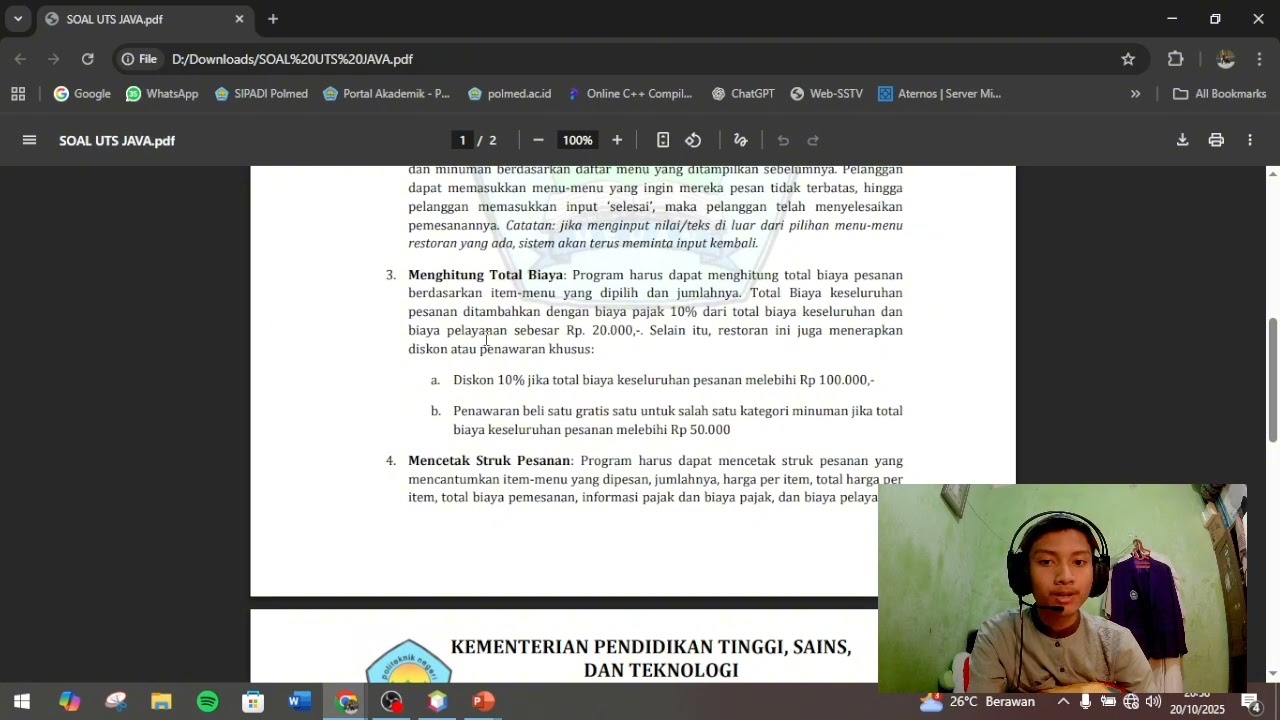Open the Chrome profile avatar
The height and width of the screenshot is (720, 1280).
click(1225, 59)
